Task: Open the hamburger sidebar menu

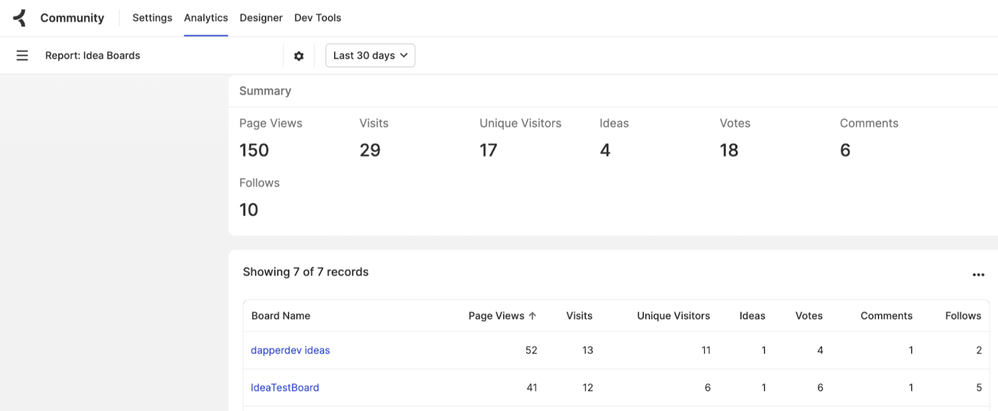Action: [x=22, y=56]
